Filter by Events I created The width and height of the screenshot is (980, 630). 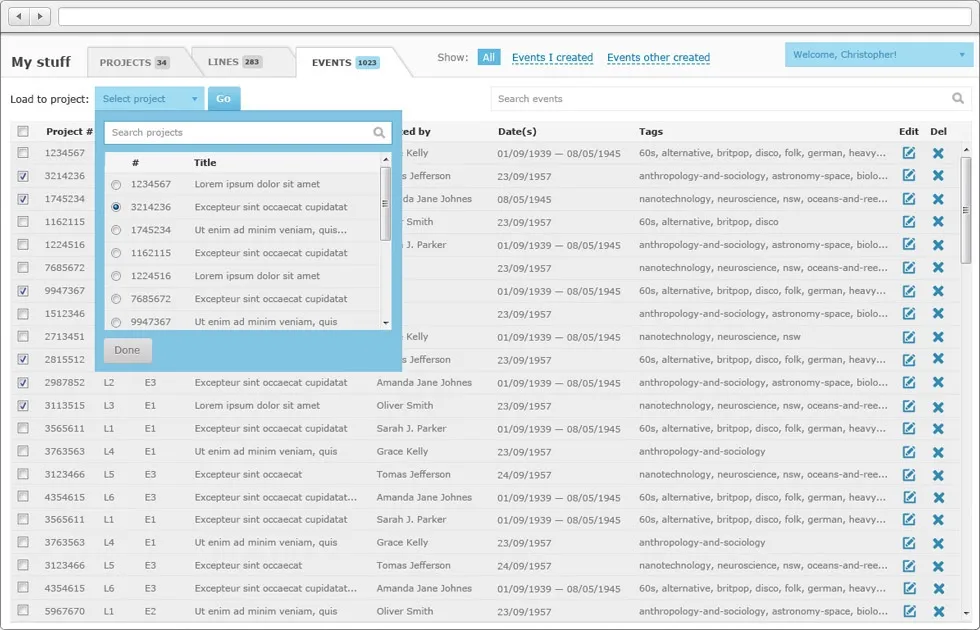pos(552,58)
